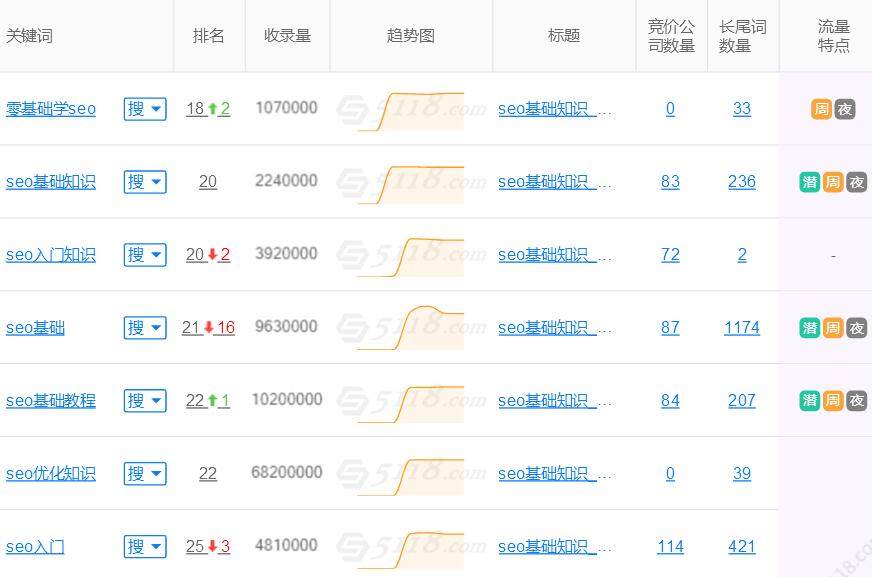Expand 搜 dropdown in seo优化知识 row

click(x=145, y=474)
